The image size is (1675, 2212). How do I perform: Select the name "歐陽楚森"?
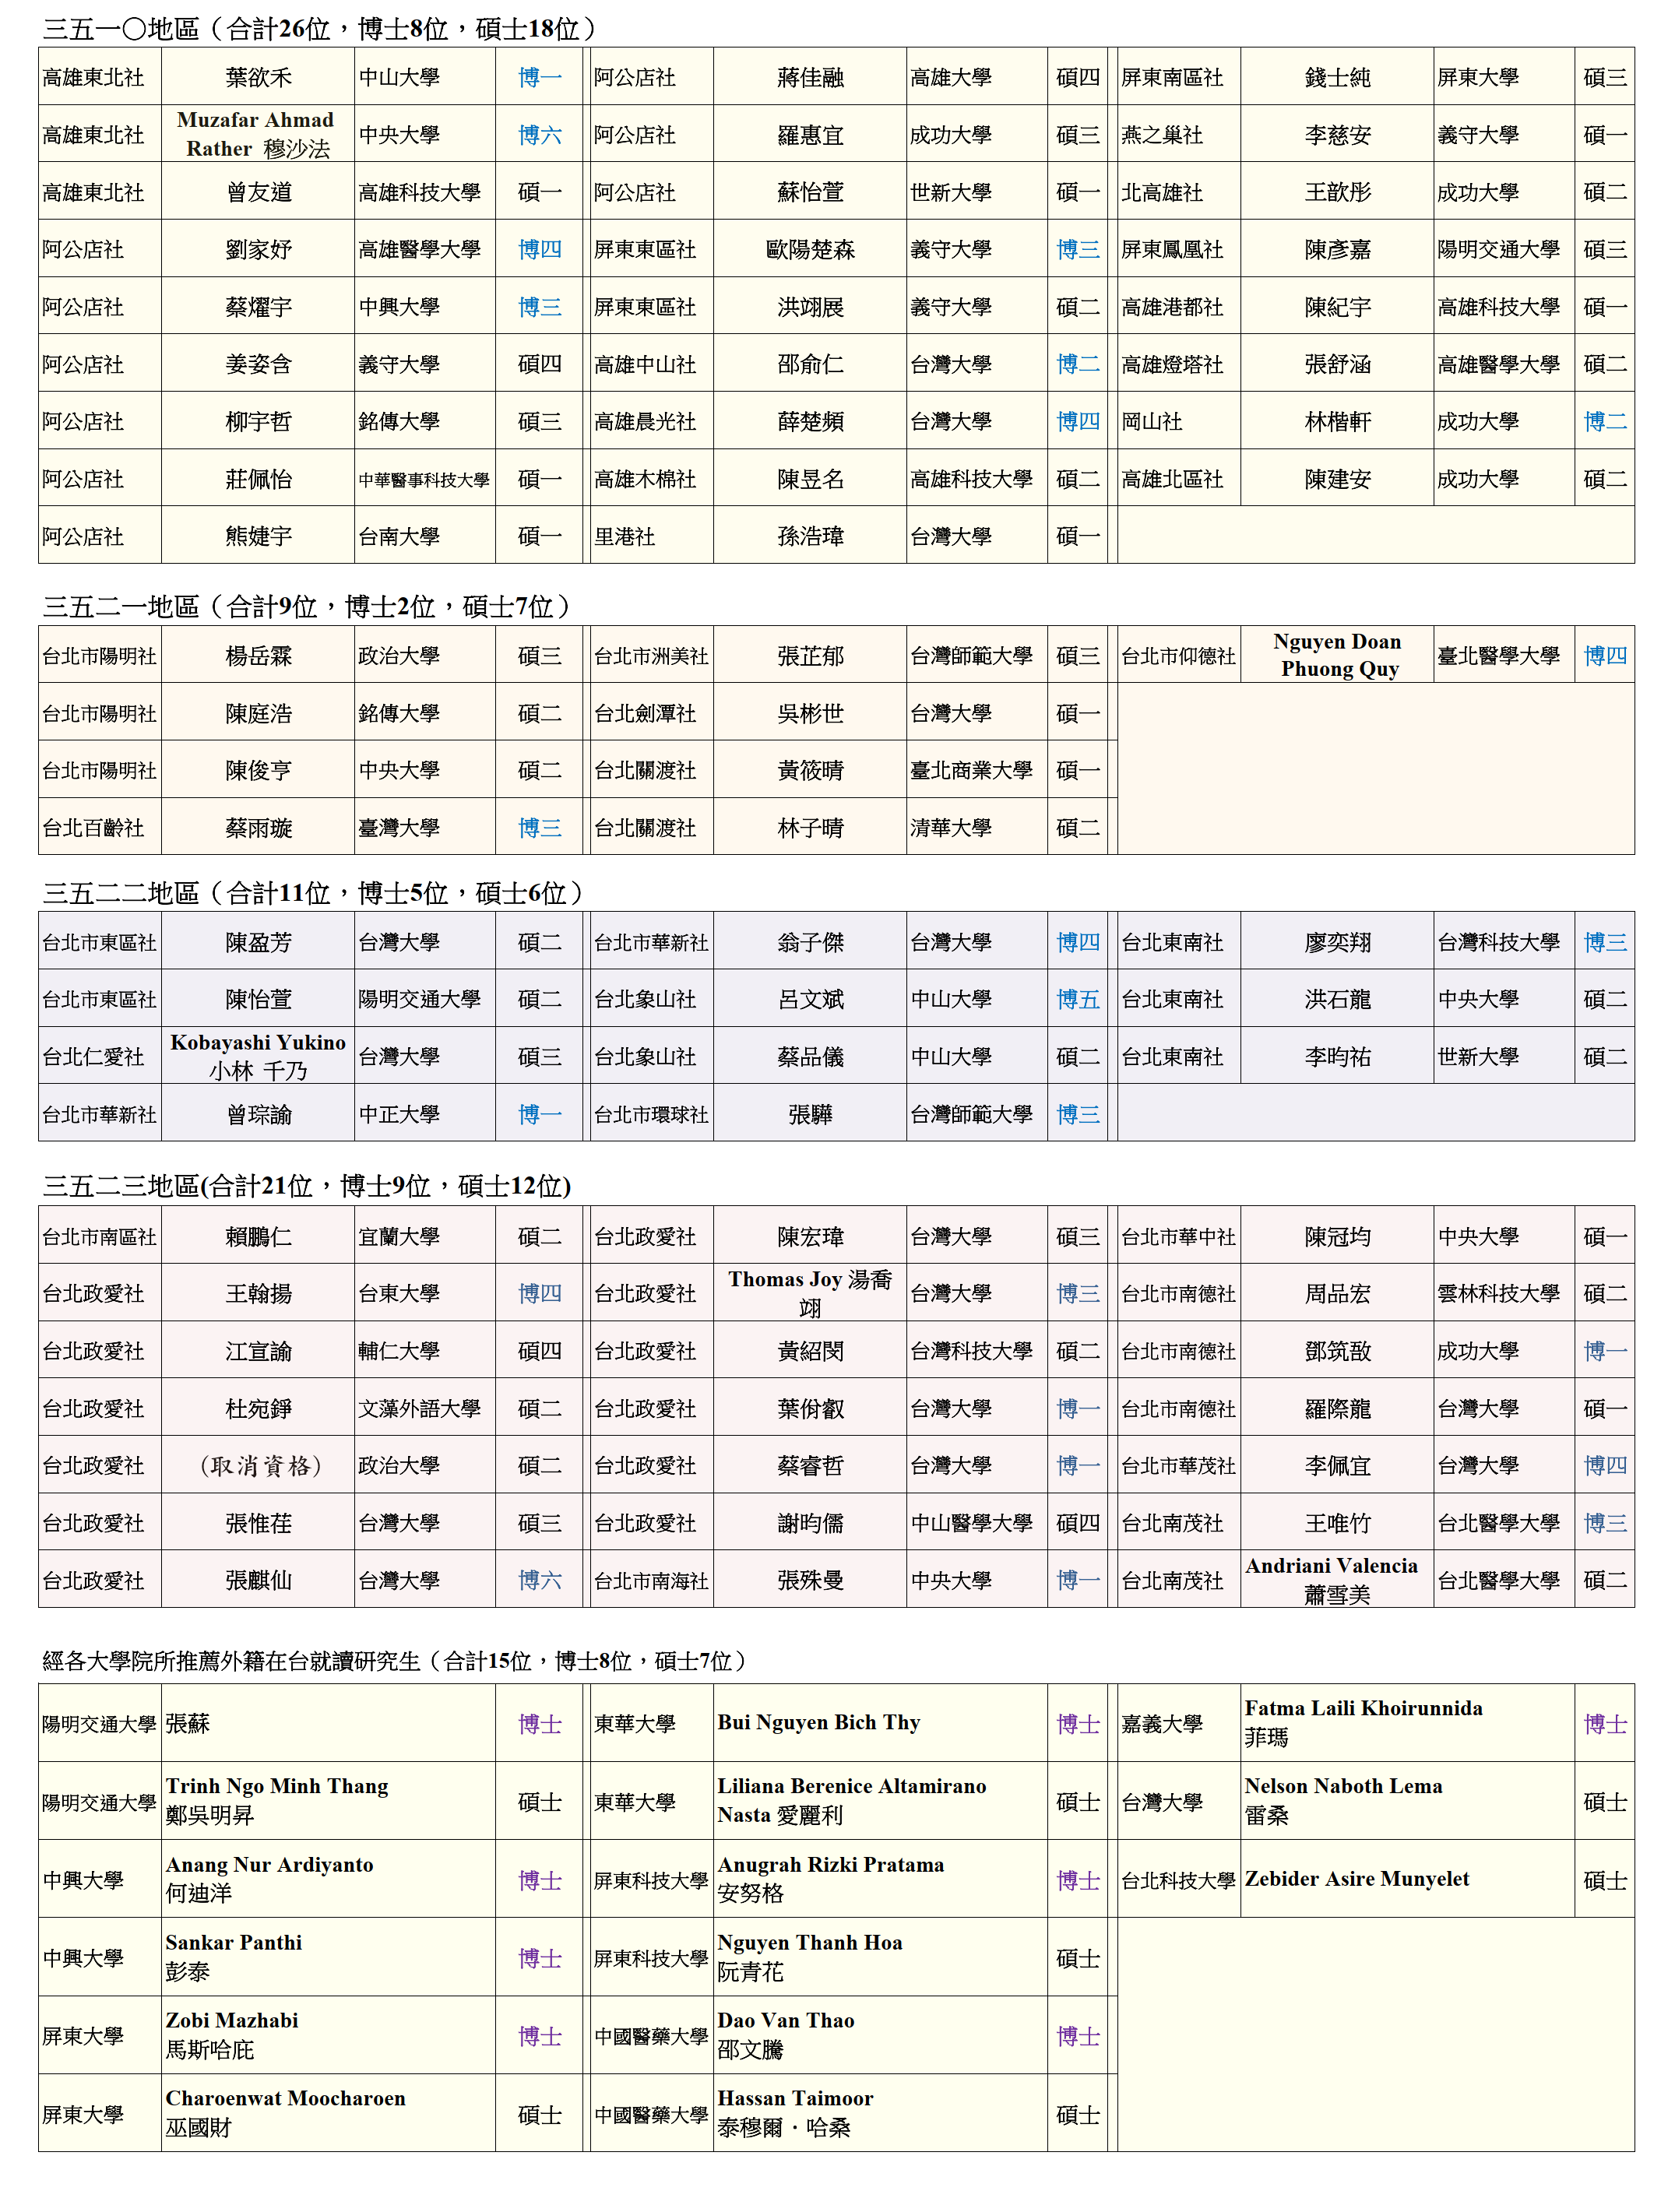pyautogui.click(x=810, y=249)
